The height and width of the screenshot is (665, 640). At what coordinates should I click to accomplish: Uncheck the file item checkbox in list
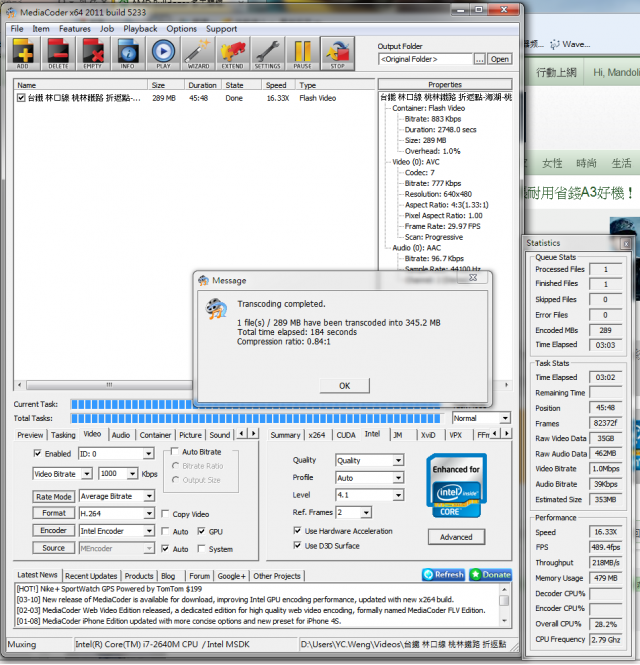[x=21, y=98]
